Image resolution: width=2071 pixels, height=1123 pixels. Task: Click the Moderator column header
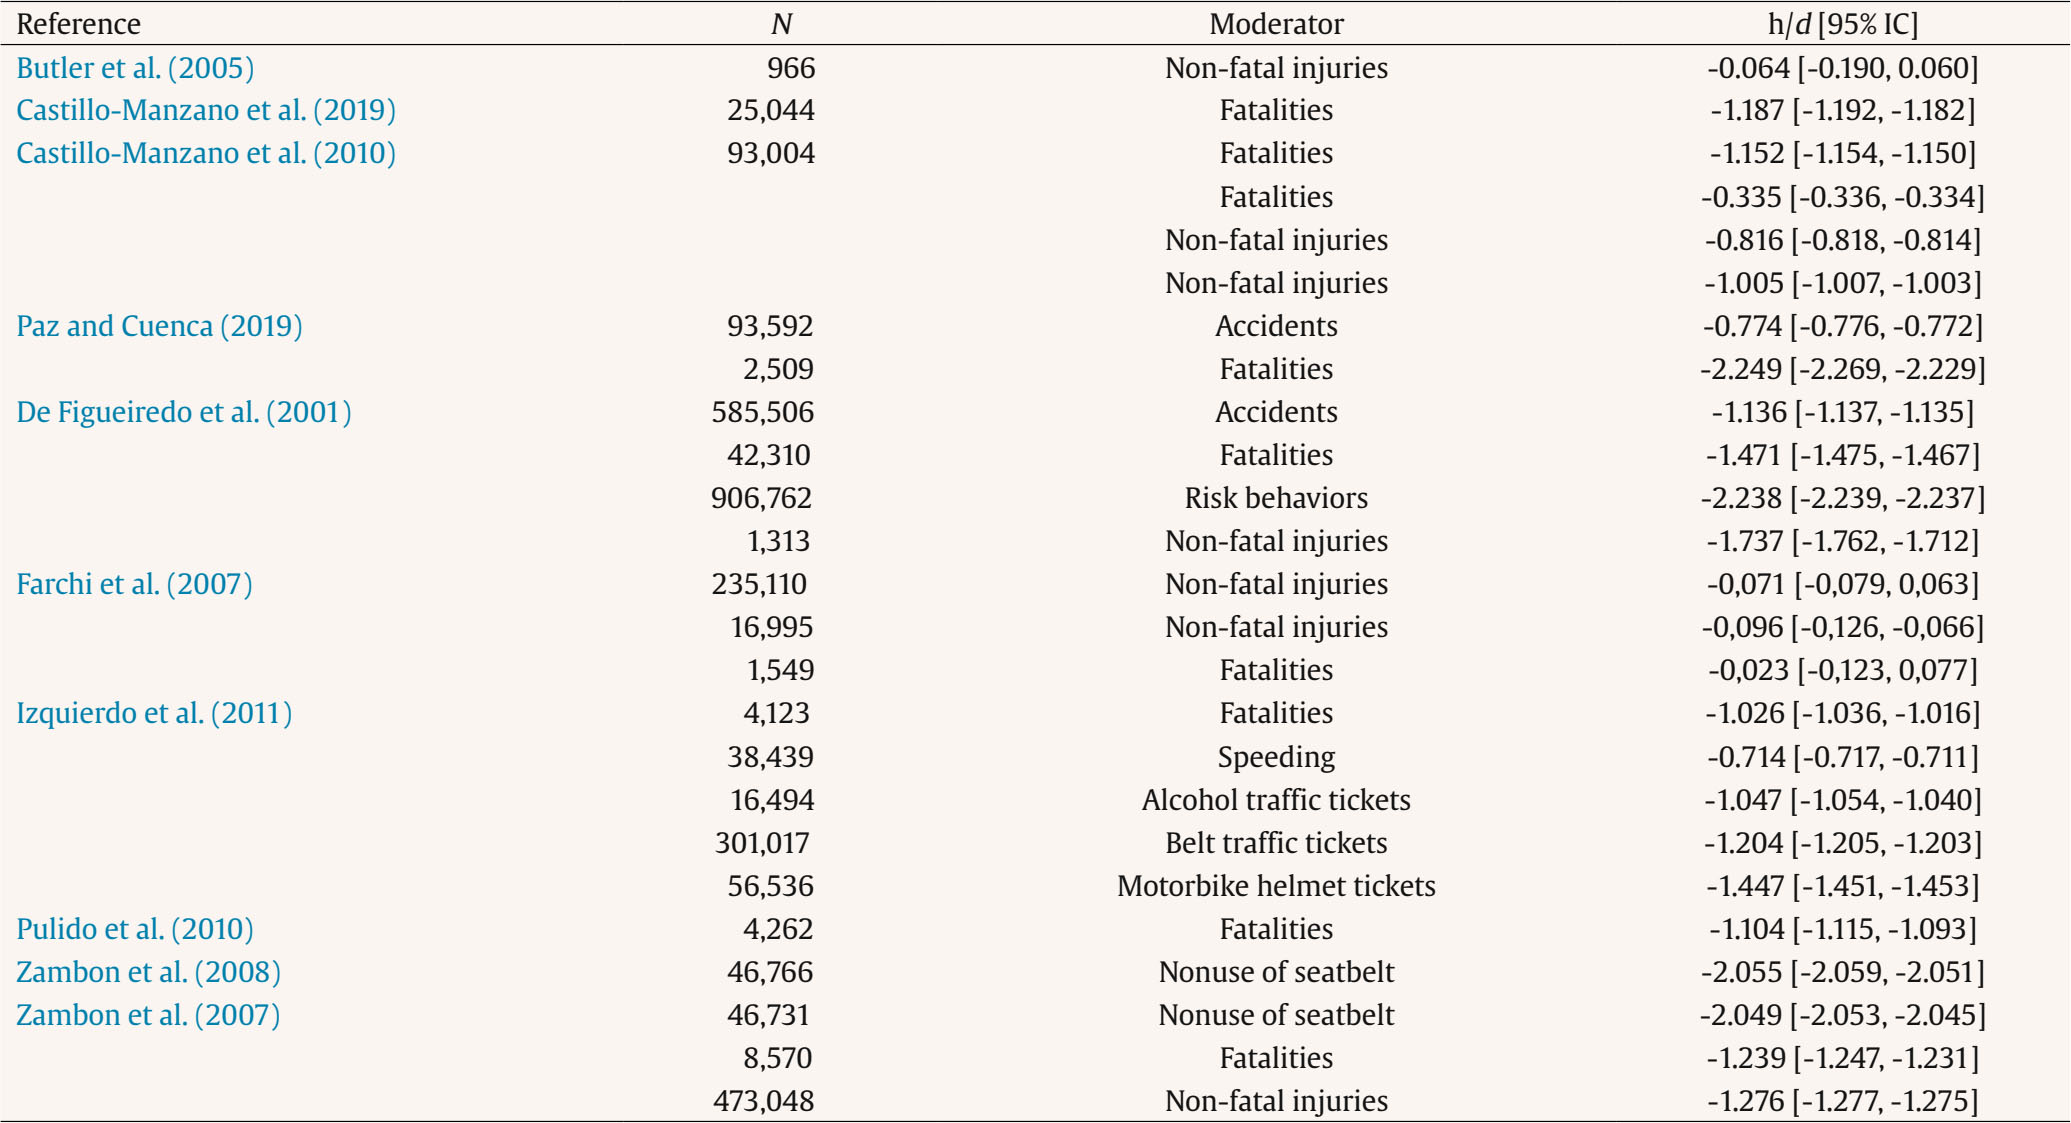1276,24
